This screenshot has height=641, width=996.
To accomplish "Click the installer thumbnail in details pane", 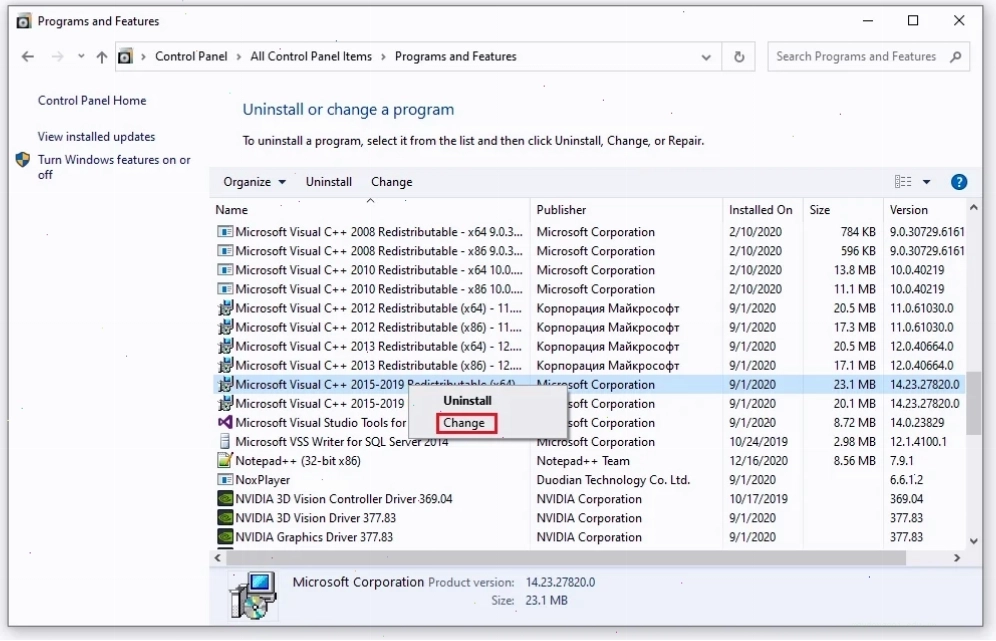I will click(253, 594).
